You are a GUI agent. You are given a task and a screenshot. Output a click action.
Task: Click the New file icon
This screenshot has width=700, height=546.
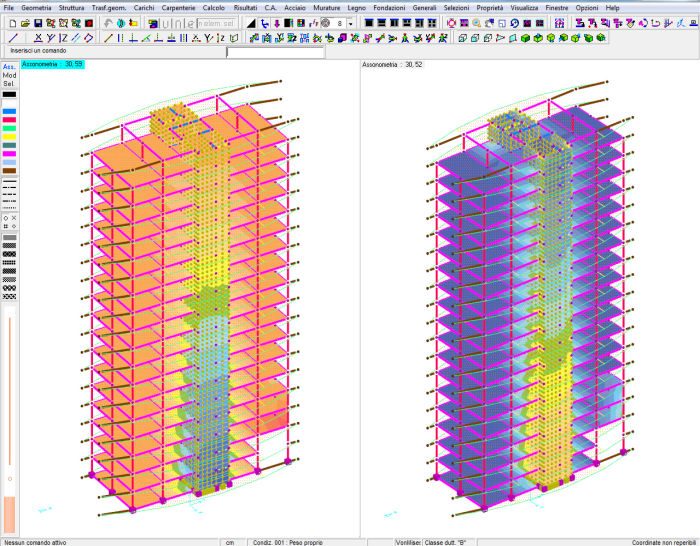[12, 23]
